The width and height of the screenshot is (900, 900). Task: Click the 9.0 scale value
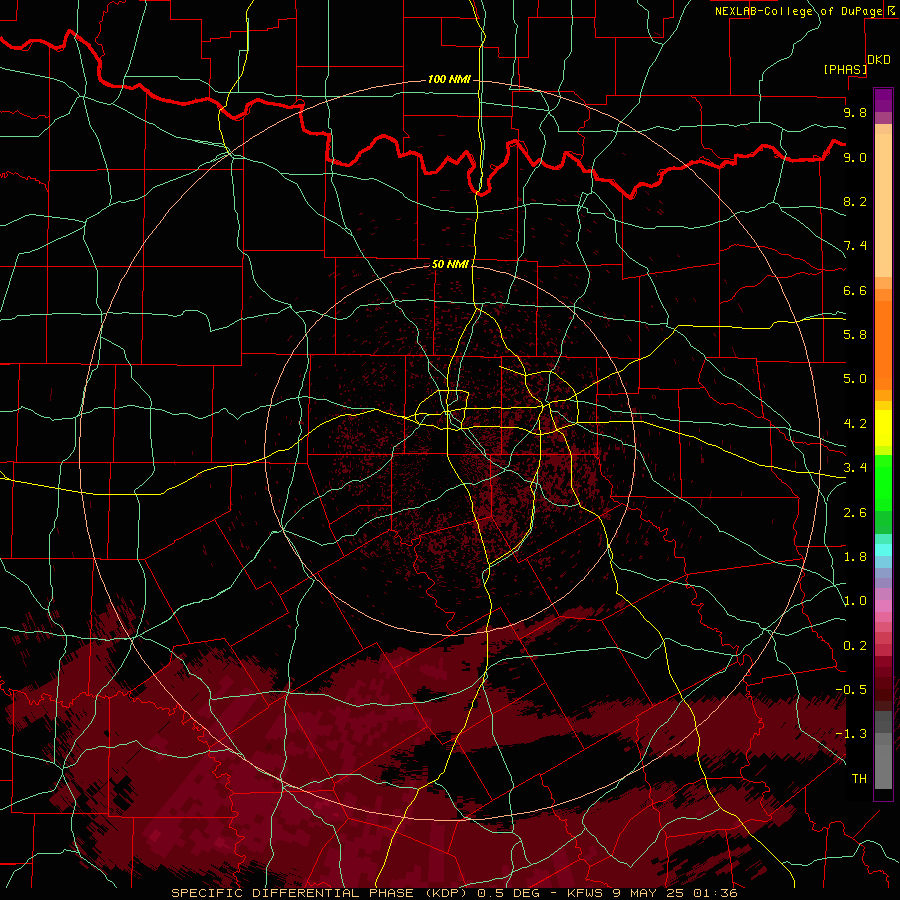[x=855, y=157]
